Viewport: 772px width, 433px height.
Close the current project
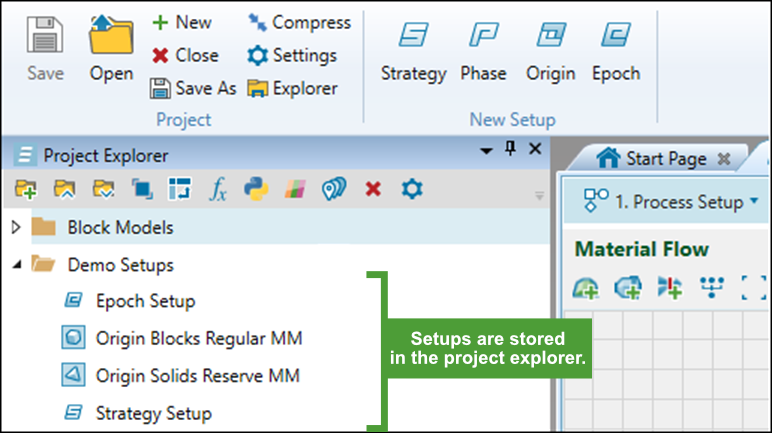point(185,56)
